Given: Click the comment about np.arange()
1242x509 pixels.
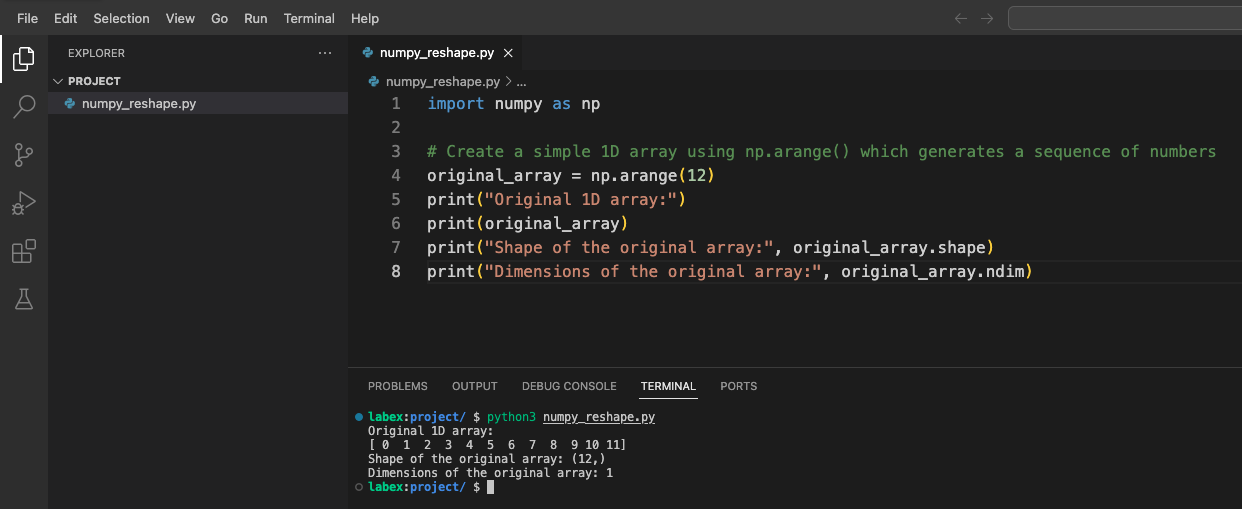Looking at the screenshot, I should [821, 151].
